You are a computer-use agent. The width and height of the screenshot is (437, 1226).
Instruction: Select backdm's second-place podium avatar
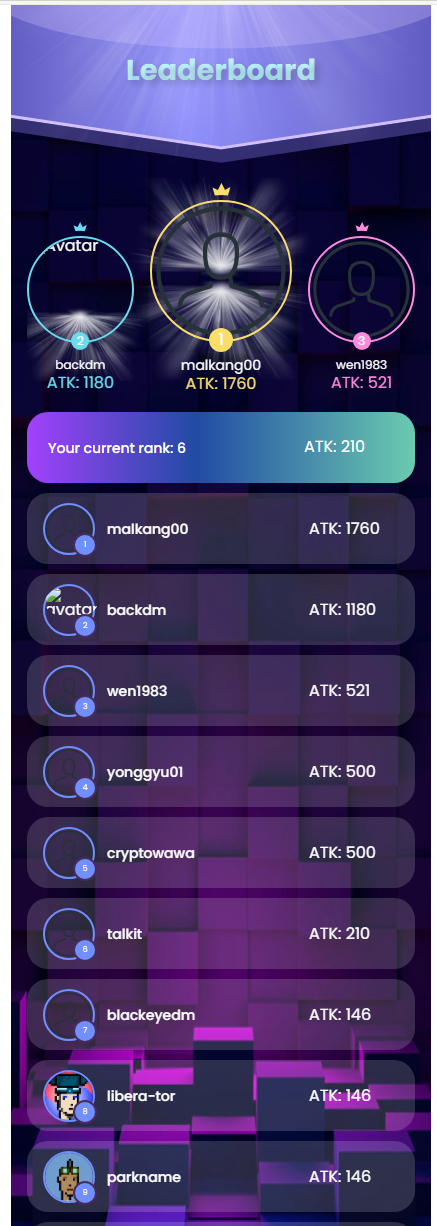point(80,288)
